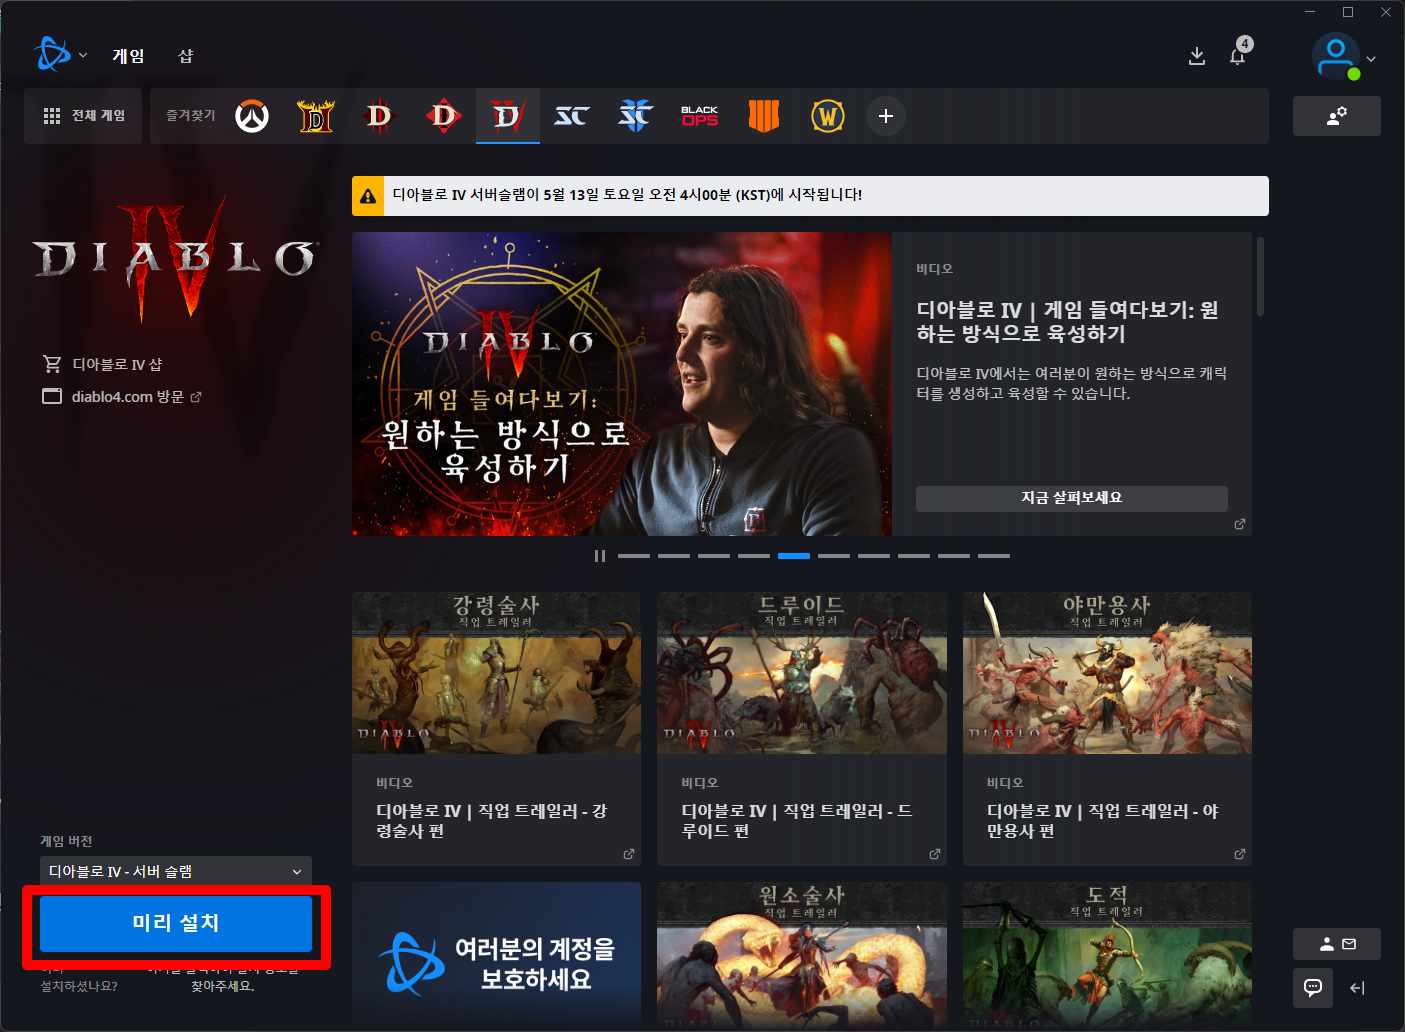The width and height of the screenshot is (1405, 1032).
Task: Click the 지금 살펴보세요 button
Action: (1072, 498)
